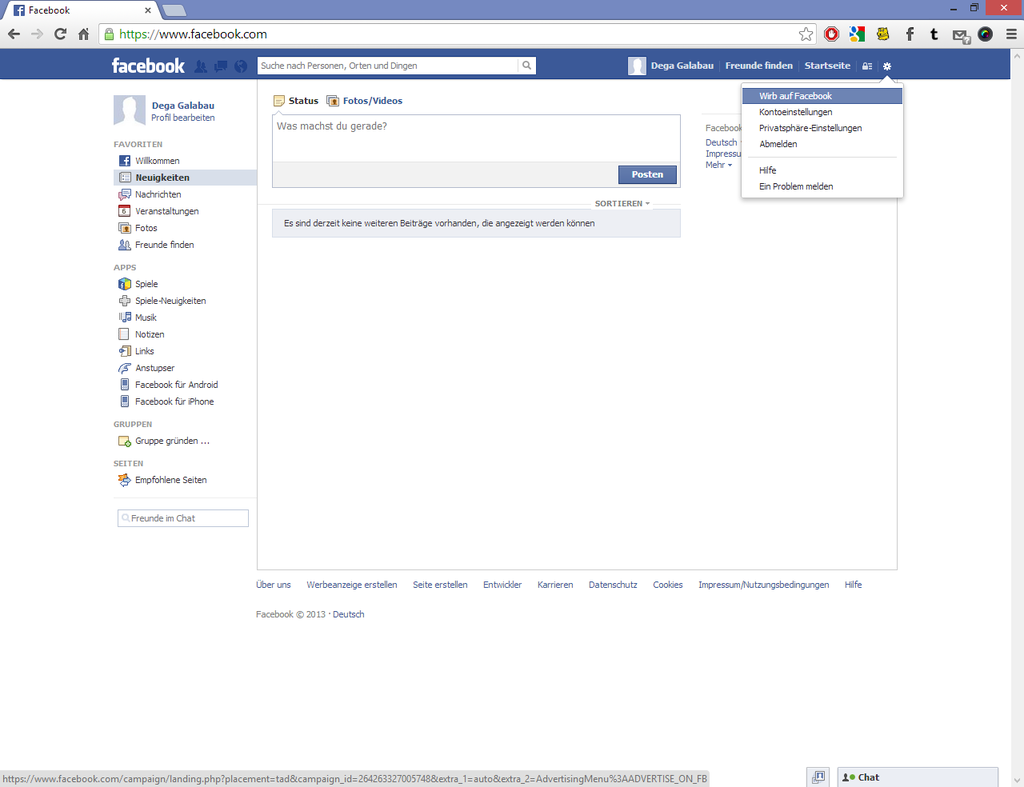Open messages icon in Facebook header
Viewport: 1024px width, 787px height.
(x=221, y=66)
